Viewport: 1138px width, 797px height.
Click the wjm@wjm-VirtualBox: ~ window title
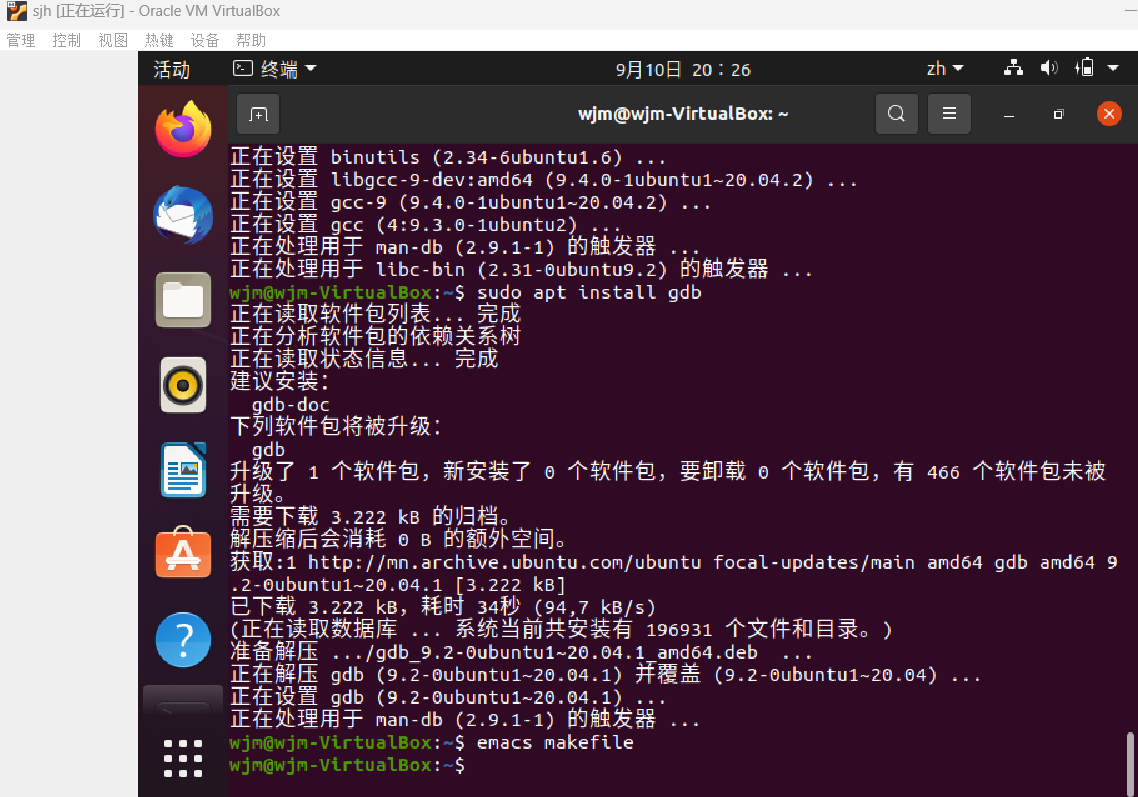(683, 114)
